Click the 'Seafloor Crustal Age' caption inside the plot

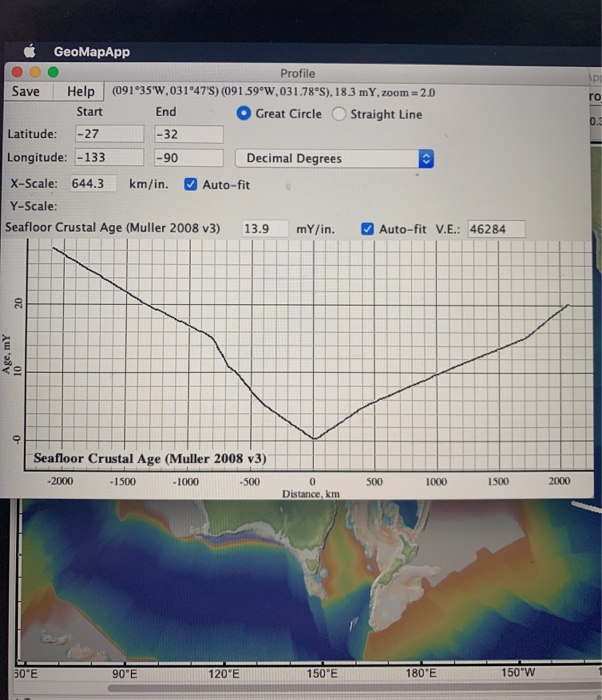[x=150, y=458]
